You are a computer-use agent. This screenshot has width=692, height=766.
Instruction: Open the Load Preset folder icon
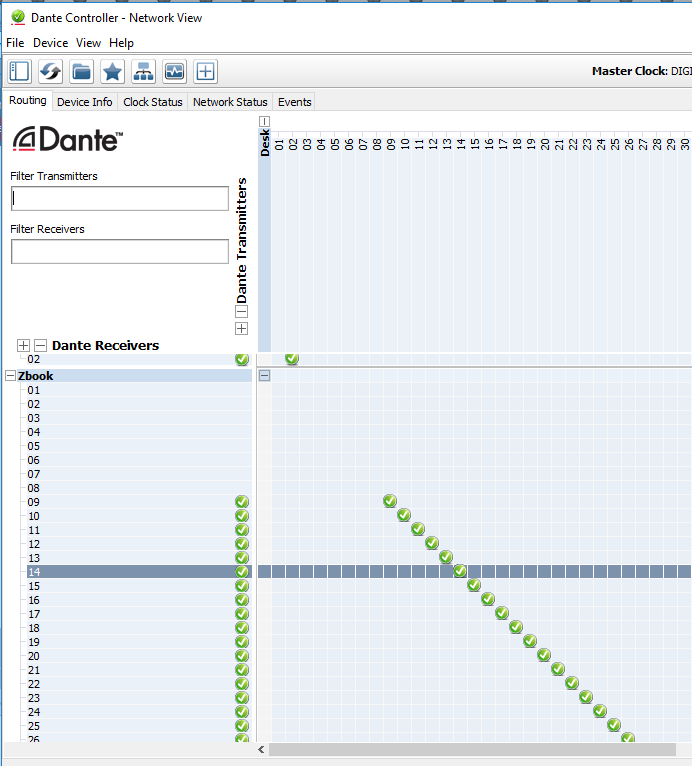82,72
